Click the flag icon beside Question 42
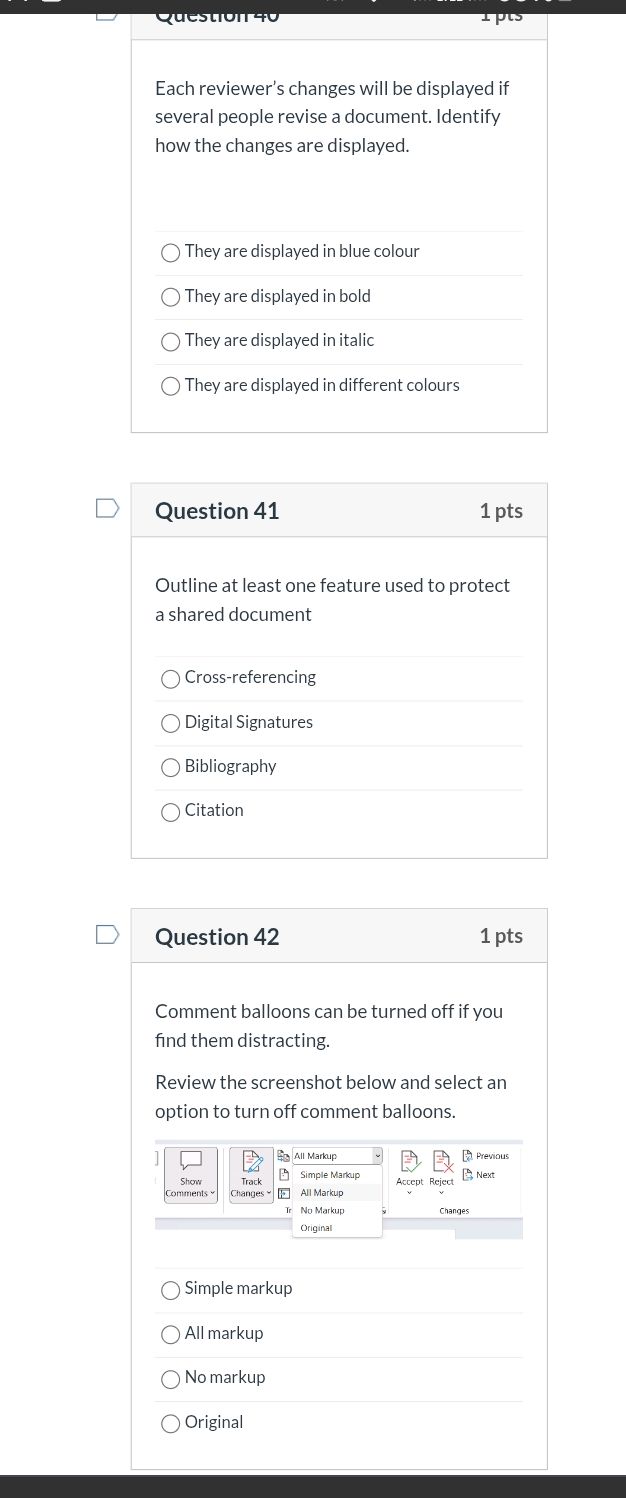Viewport: 626px width, 1498px height. (106, 933)
